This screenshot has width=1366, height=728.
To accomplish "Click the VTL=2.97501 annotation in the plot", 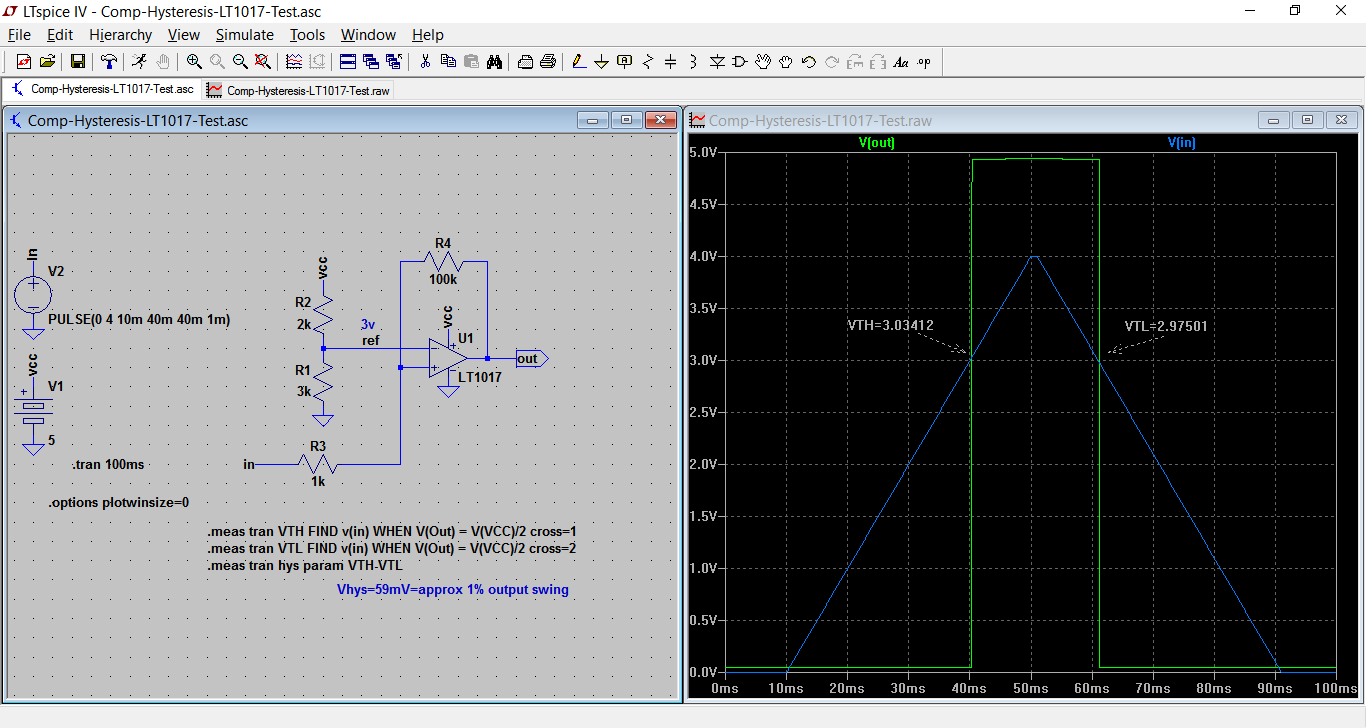I will 1168,325.
